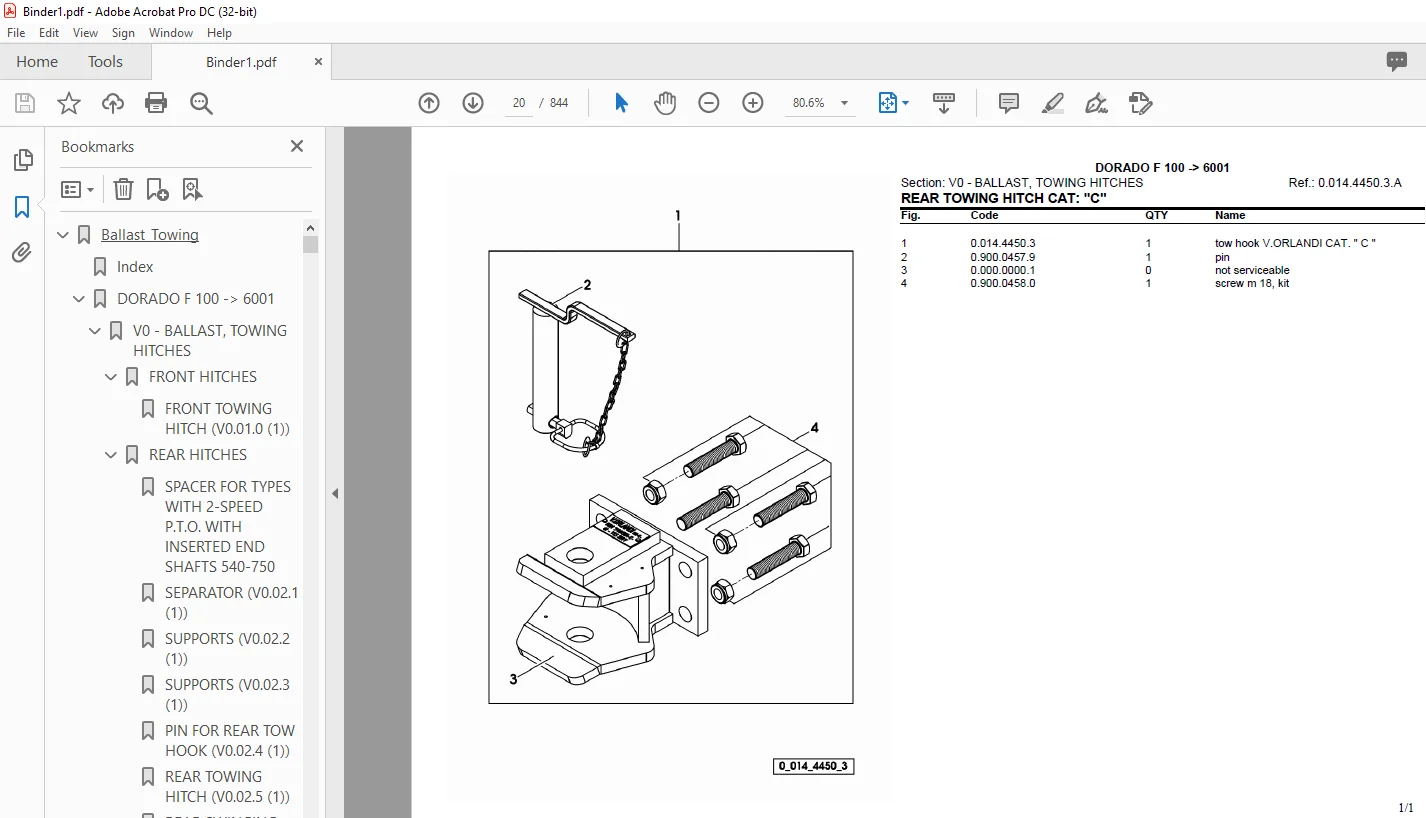1426x818 pixels.
Task: Click 'screw m 18, kit' part name
Action: 1252,283
